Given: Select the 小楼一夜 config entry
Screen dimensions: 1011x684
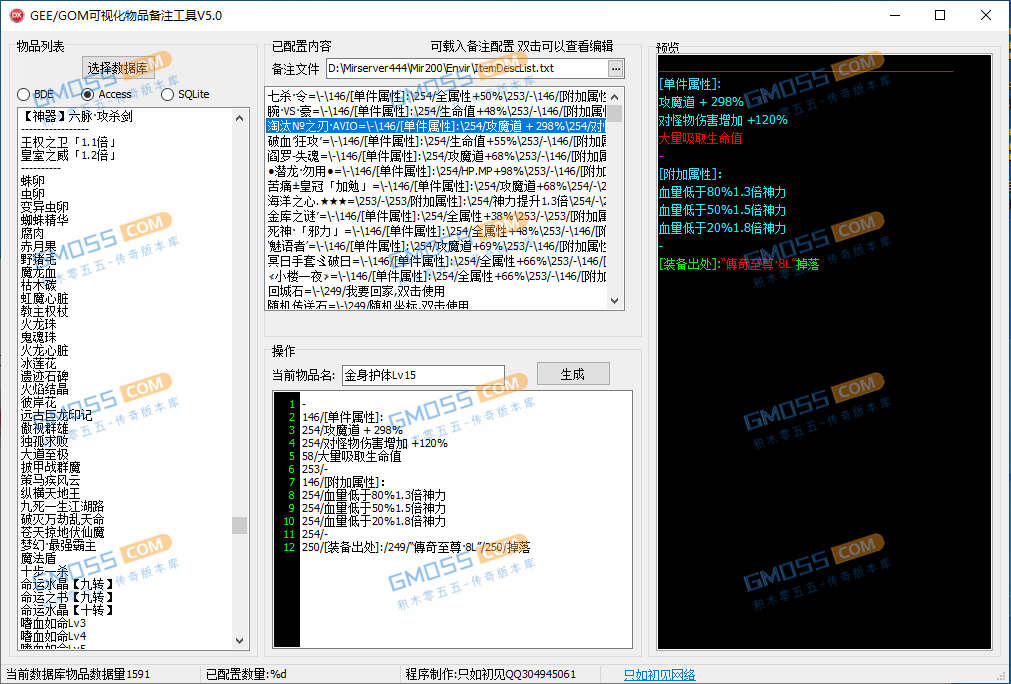Looking at the screenshot, I should point(437,276).
